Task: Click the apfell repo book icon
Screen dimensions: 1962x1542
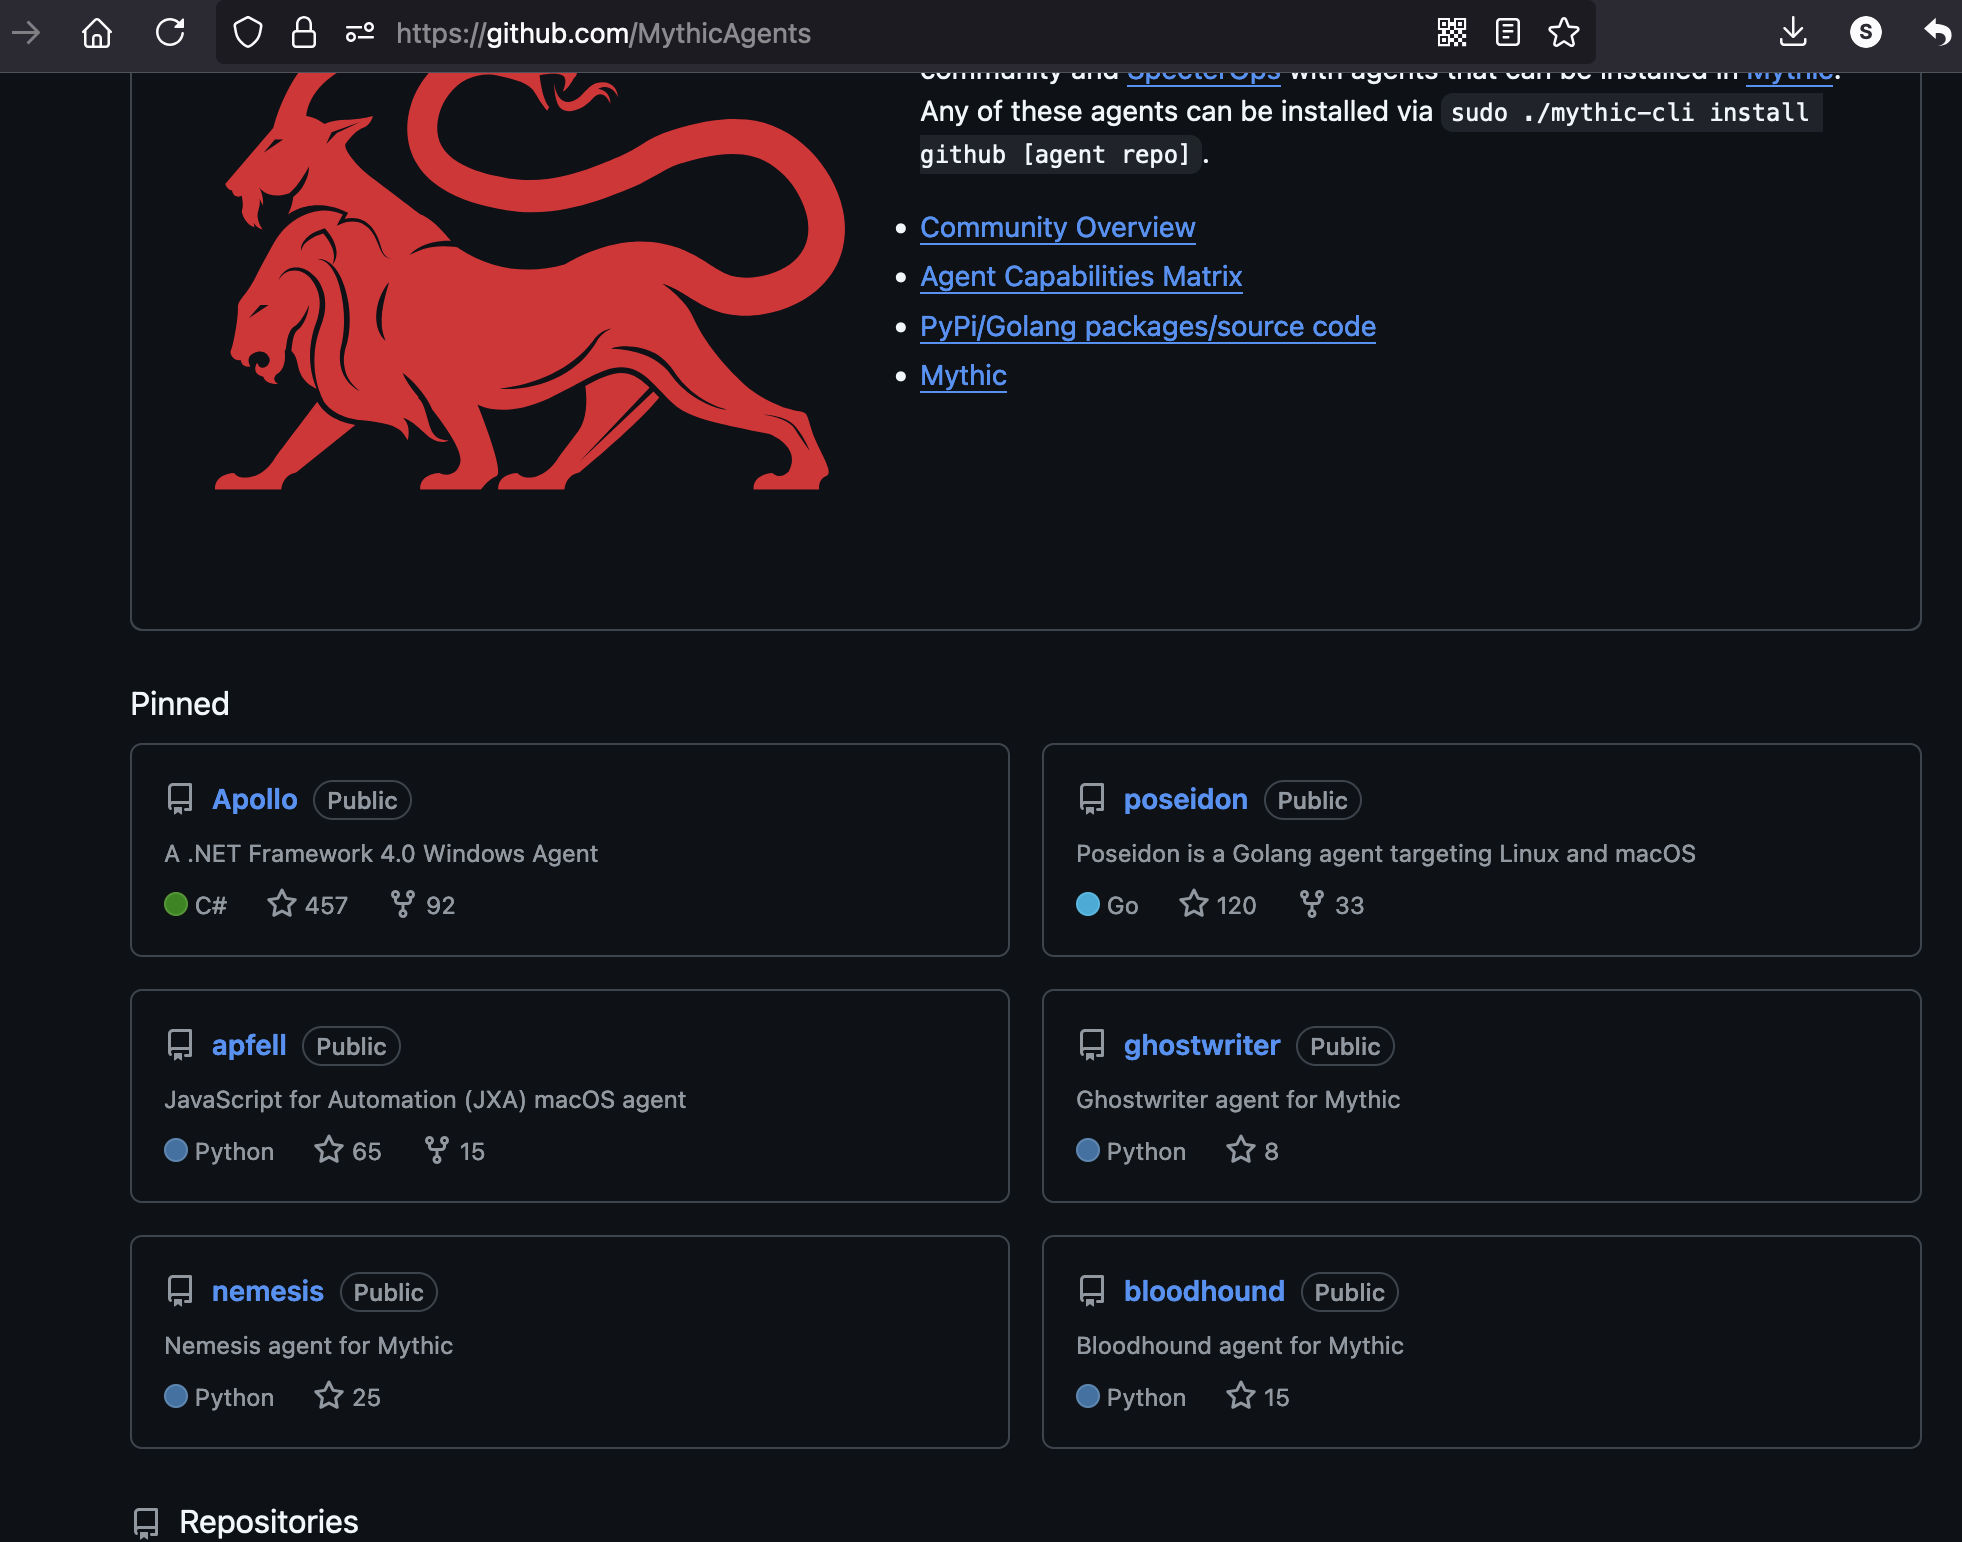Action: (x=180, y=1045)
